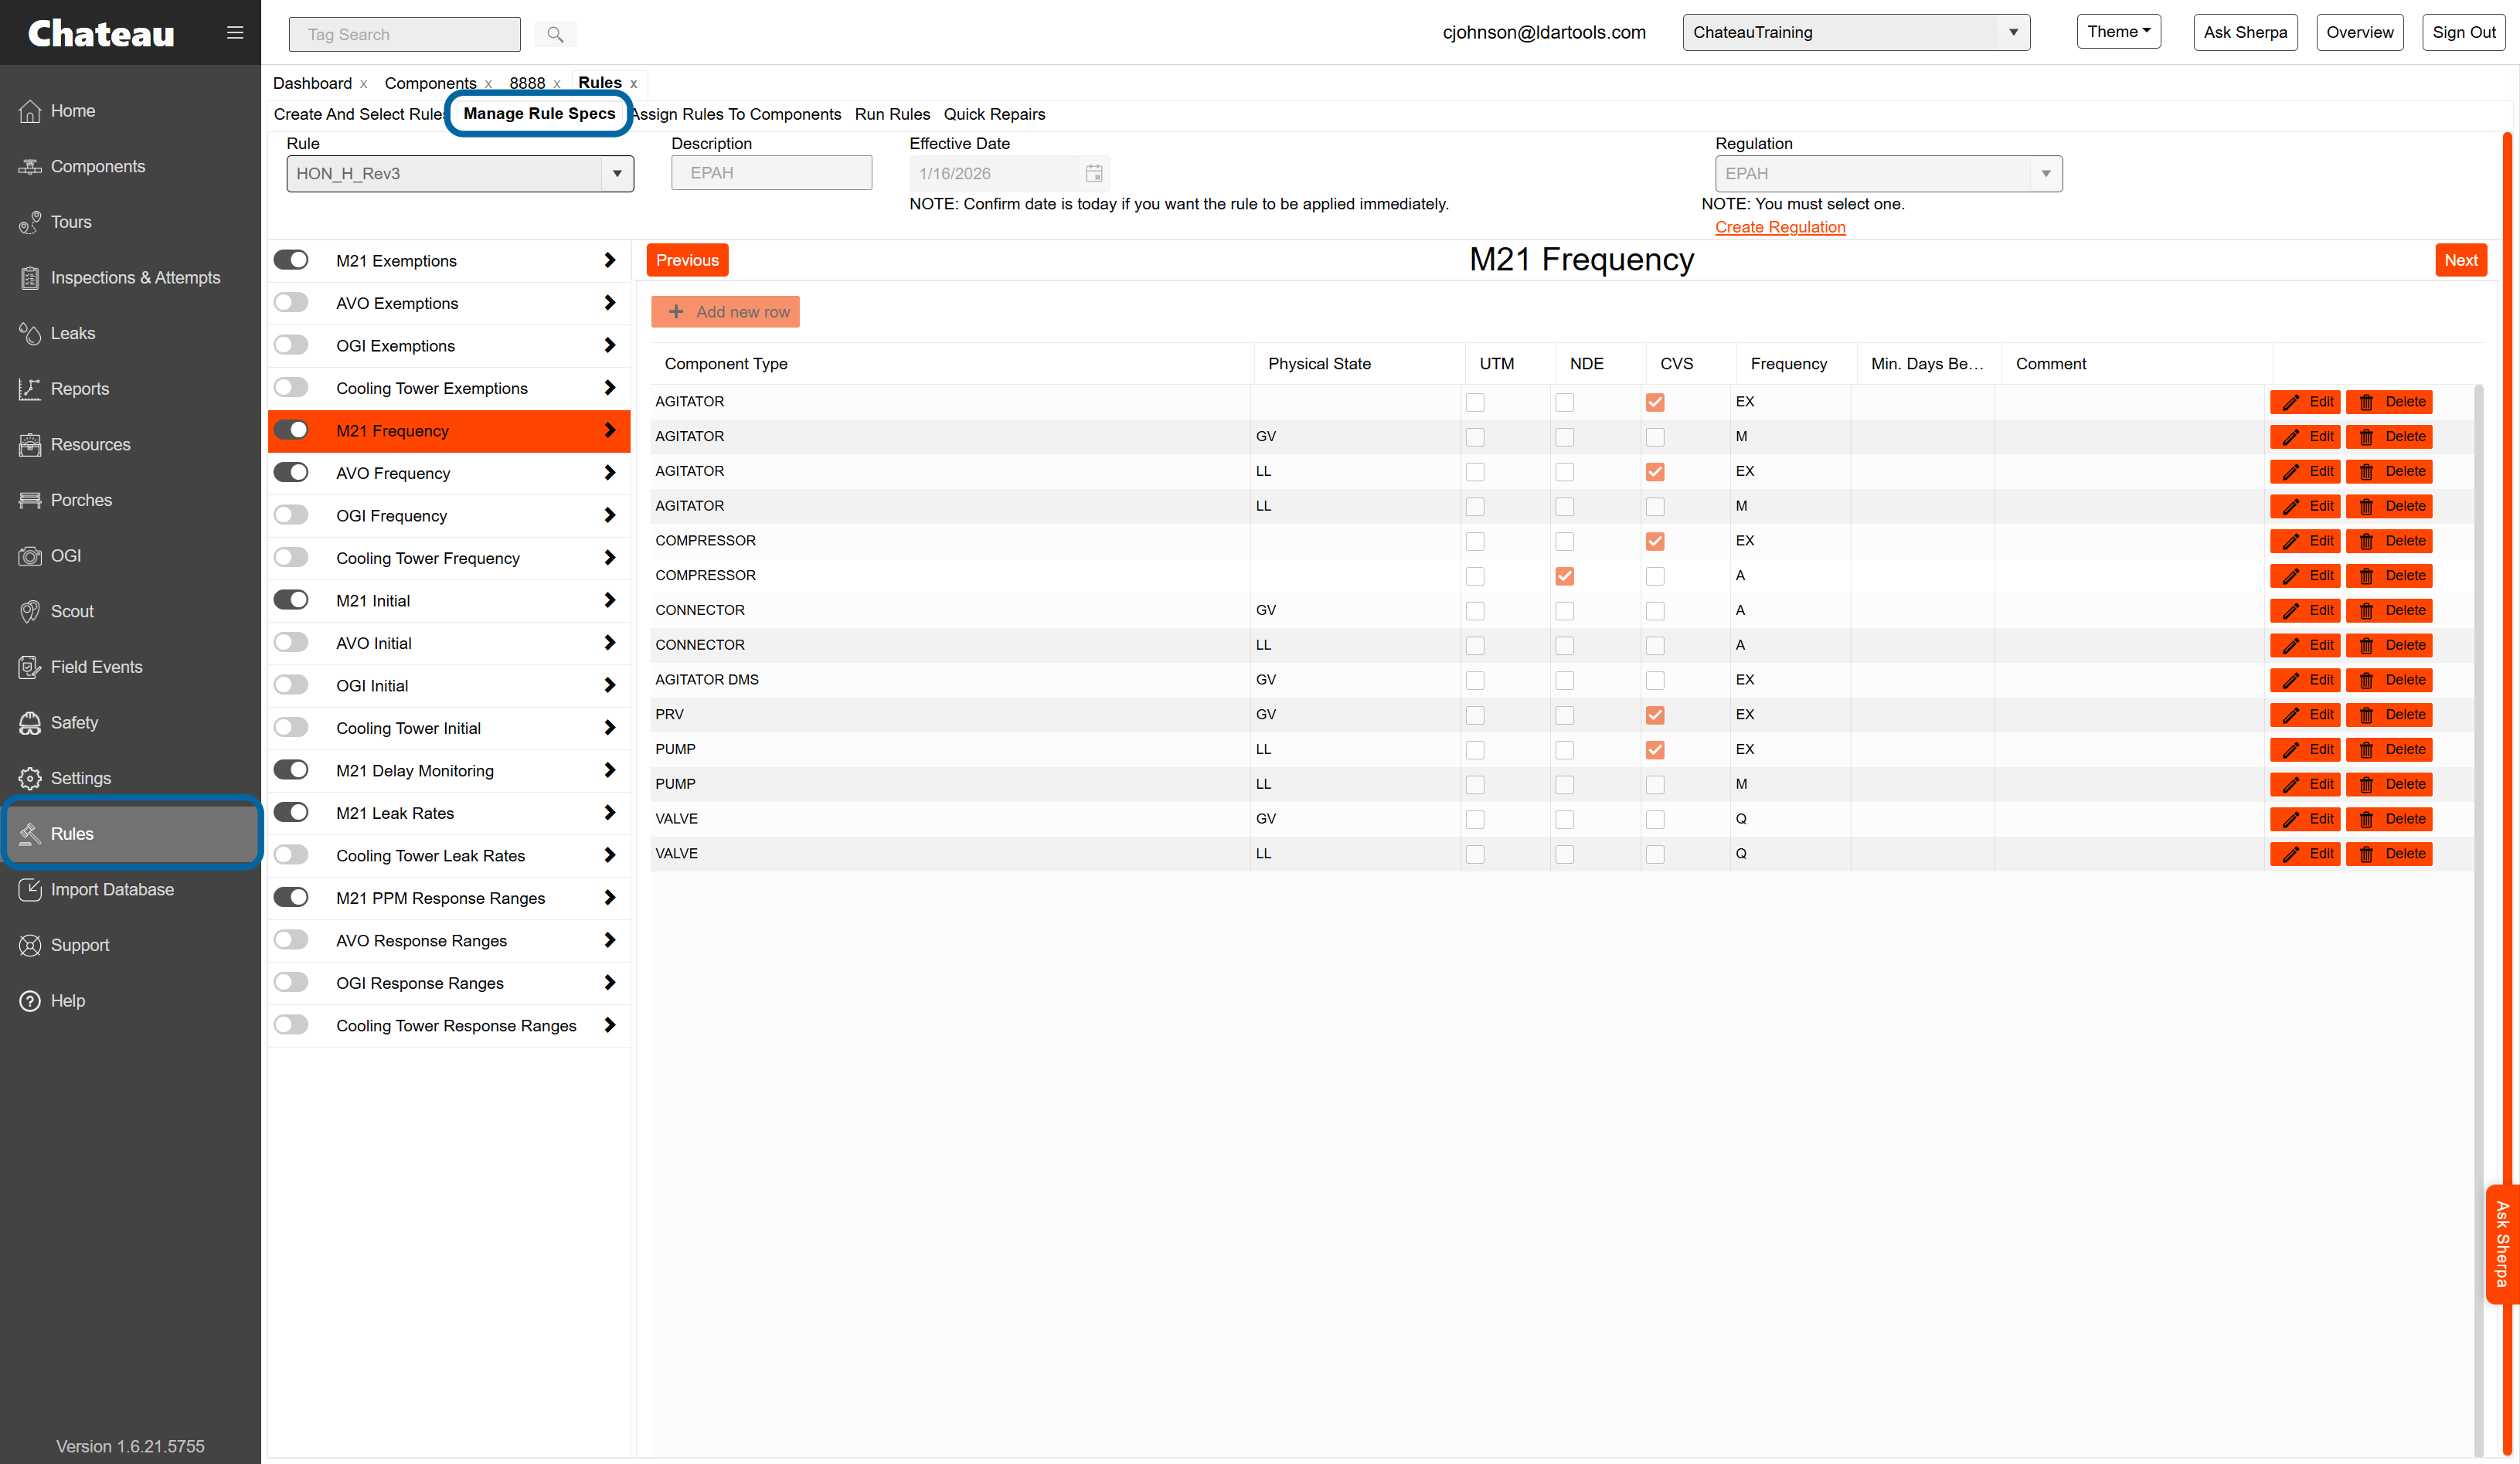
Task: Disable the M21 Leak Rates switch
Action: coord(291,812)
